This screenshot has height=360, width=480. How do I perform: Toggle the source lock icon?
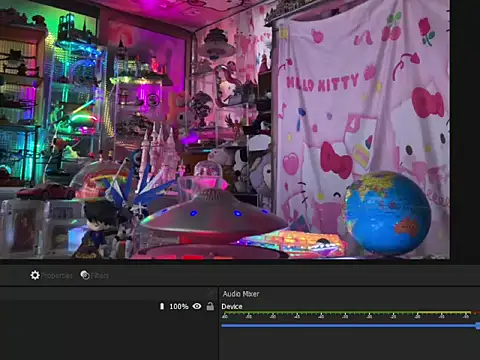pos(210,306)
